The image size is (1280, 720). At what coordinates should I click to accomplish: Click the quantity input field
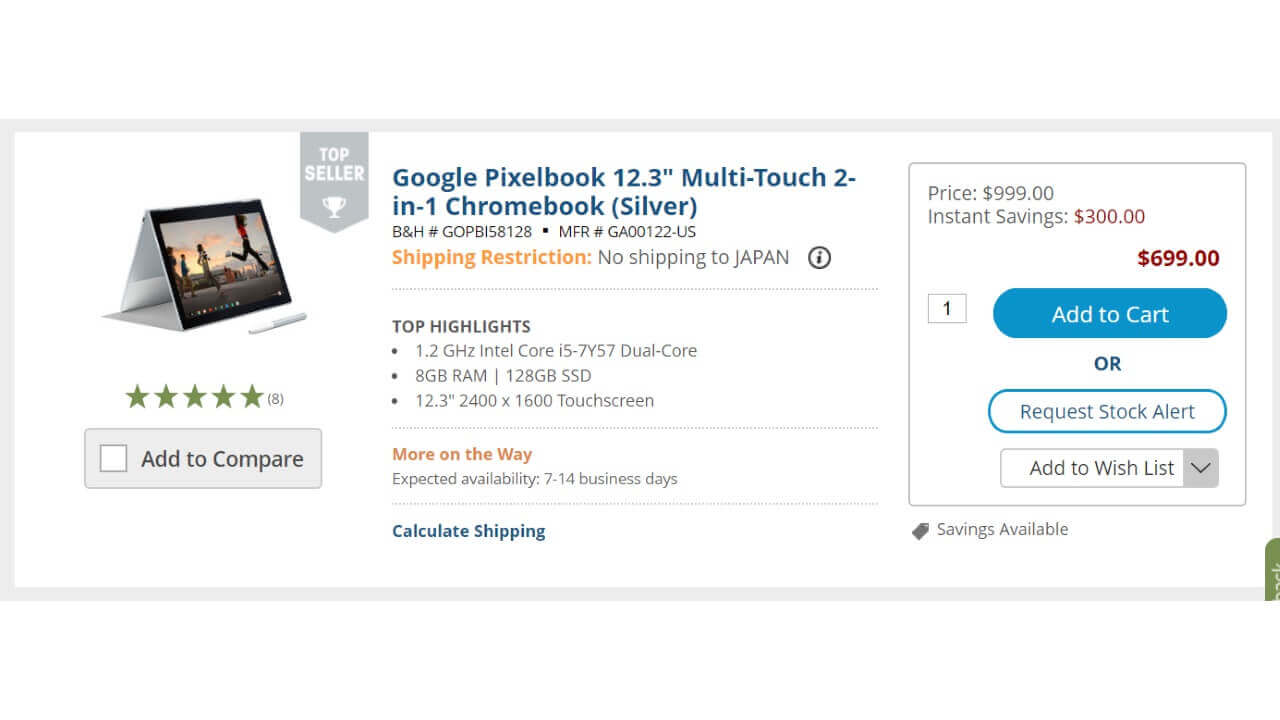[x=947, y=308]
